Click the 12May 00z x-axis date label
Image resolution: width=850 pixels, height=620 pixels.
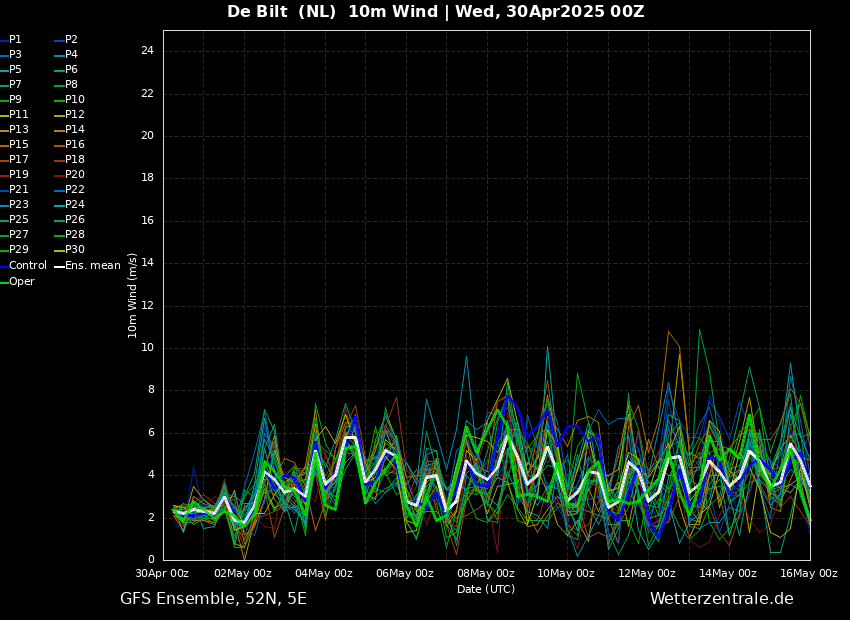click(x=647, y=574)
